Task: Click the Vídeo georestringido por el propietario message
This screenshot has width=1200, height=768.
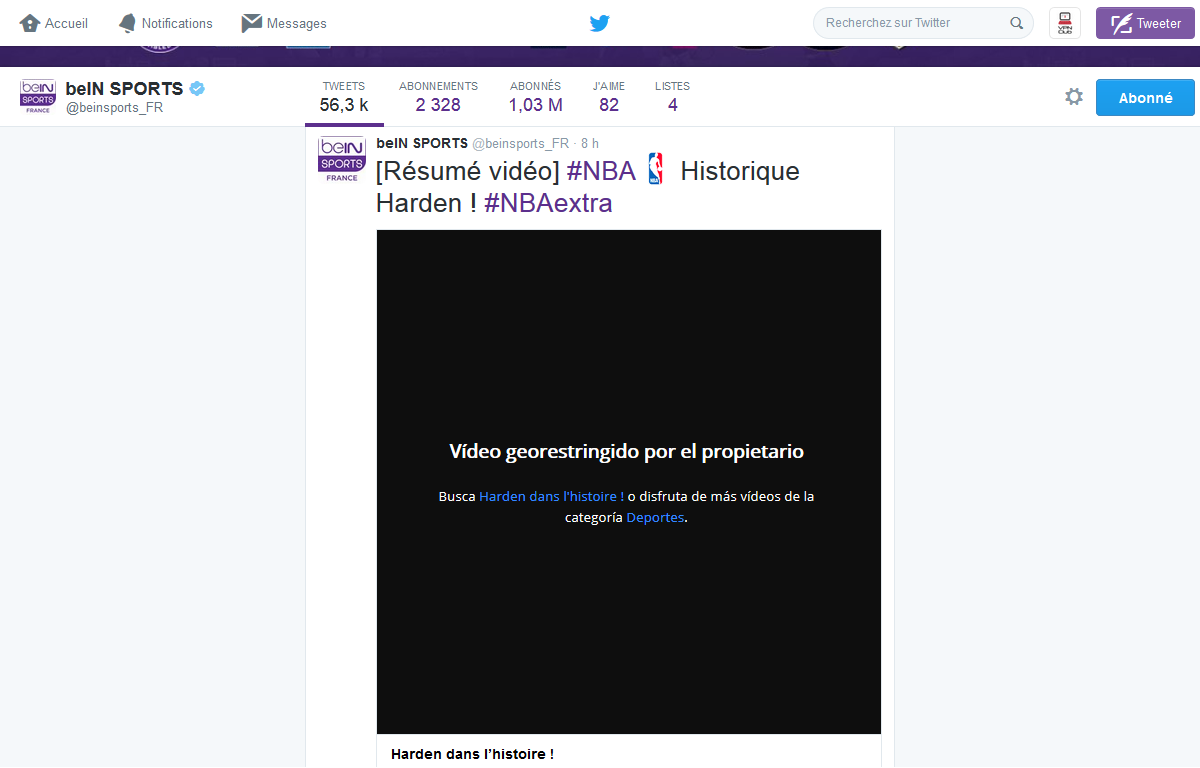Action: pyautogui.click(x=627, y=451)
